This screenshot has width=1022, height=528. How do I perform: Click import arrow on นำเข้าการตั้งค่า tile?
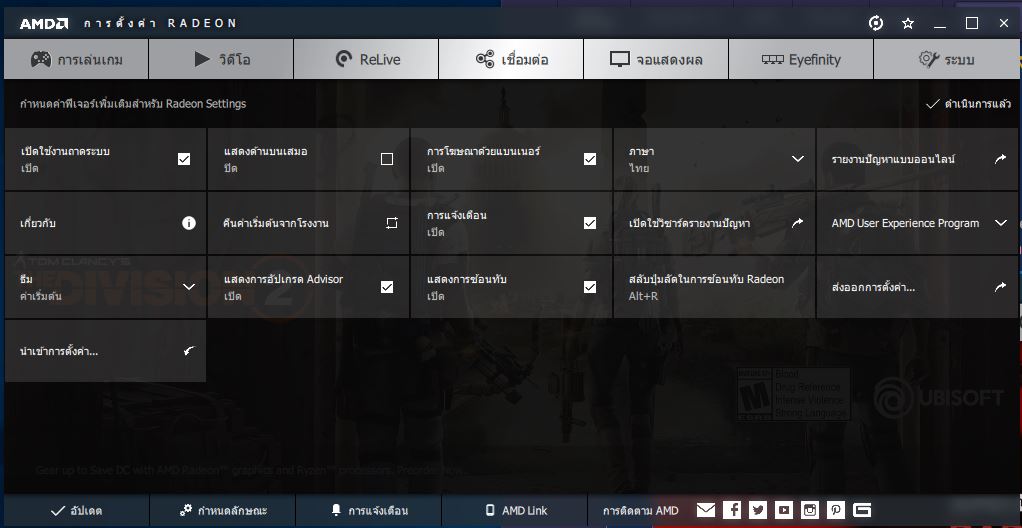click(x=189, y=351)
